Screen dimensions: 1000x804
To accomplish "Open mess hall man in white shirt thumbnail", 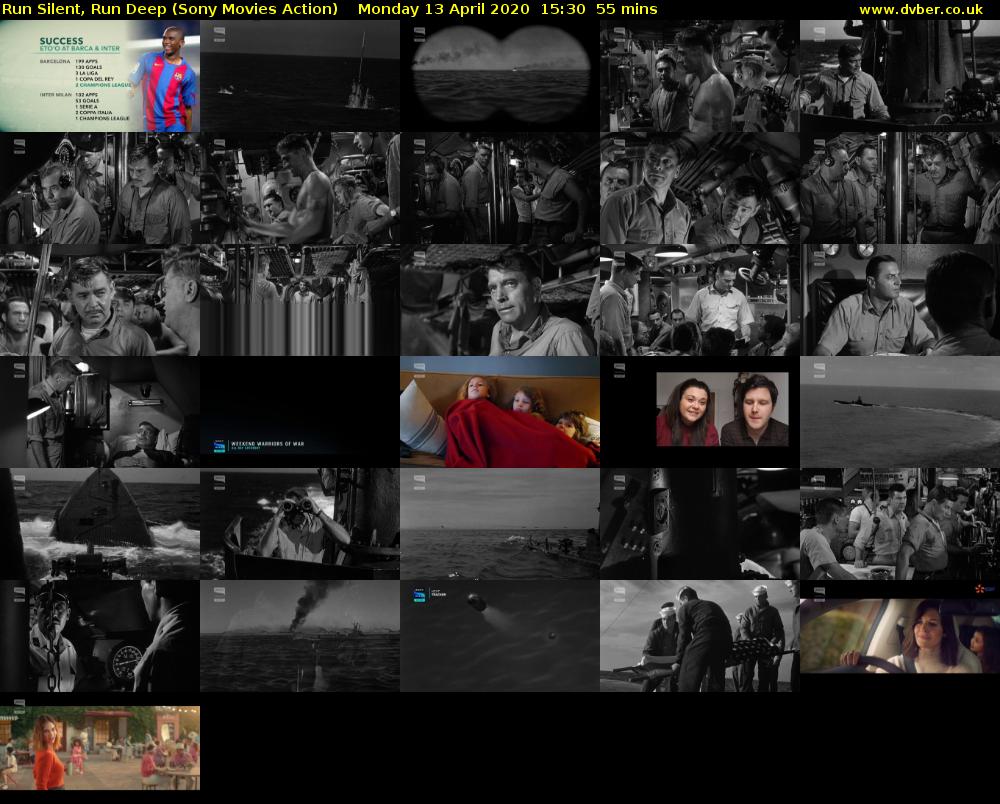I will coord(700,300).
